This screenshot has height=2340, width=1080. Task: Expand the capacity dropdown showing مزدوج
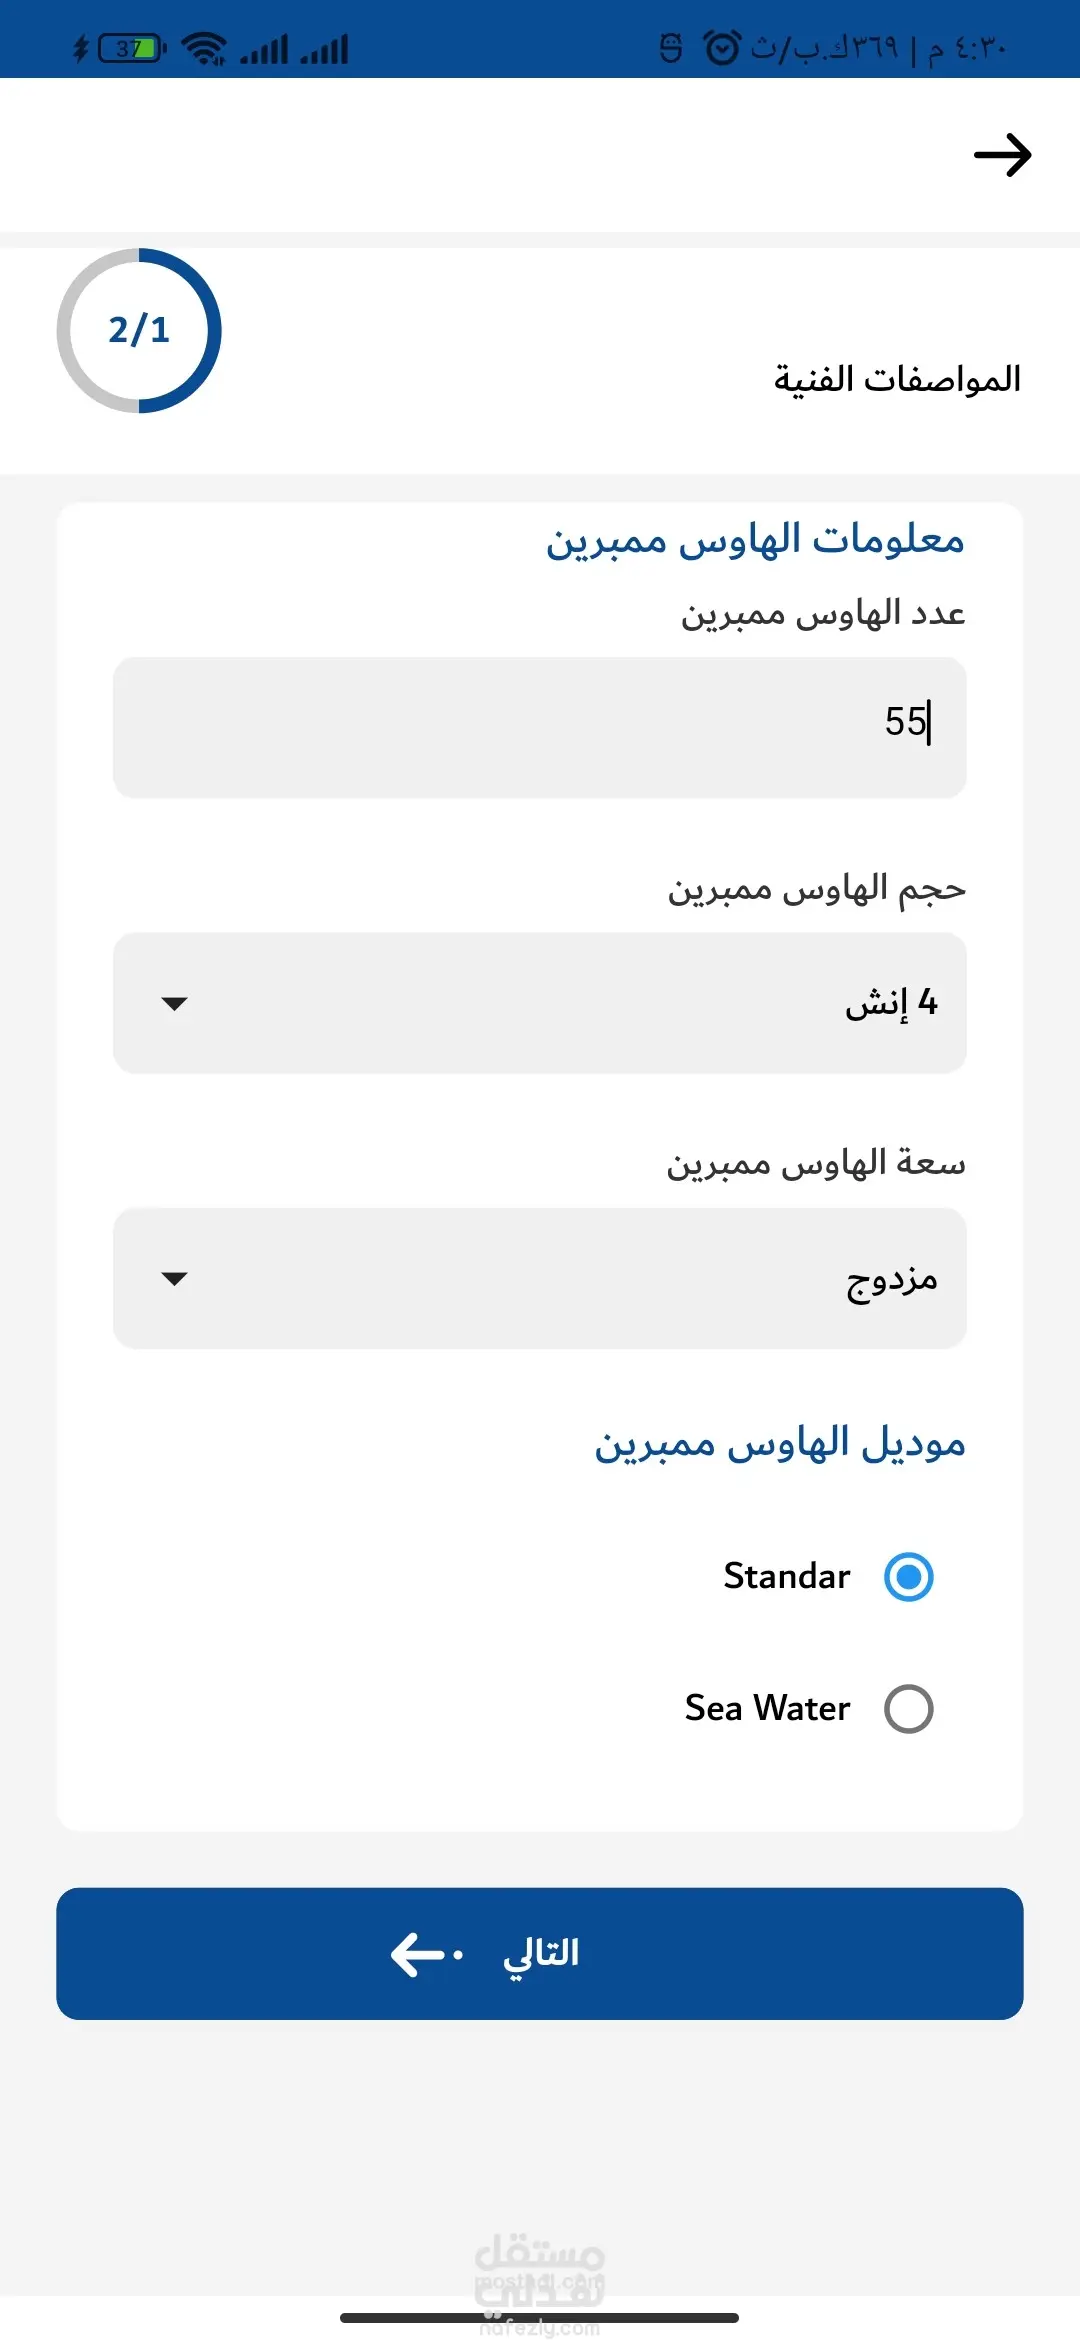540,1279
